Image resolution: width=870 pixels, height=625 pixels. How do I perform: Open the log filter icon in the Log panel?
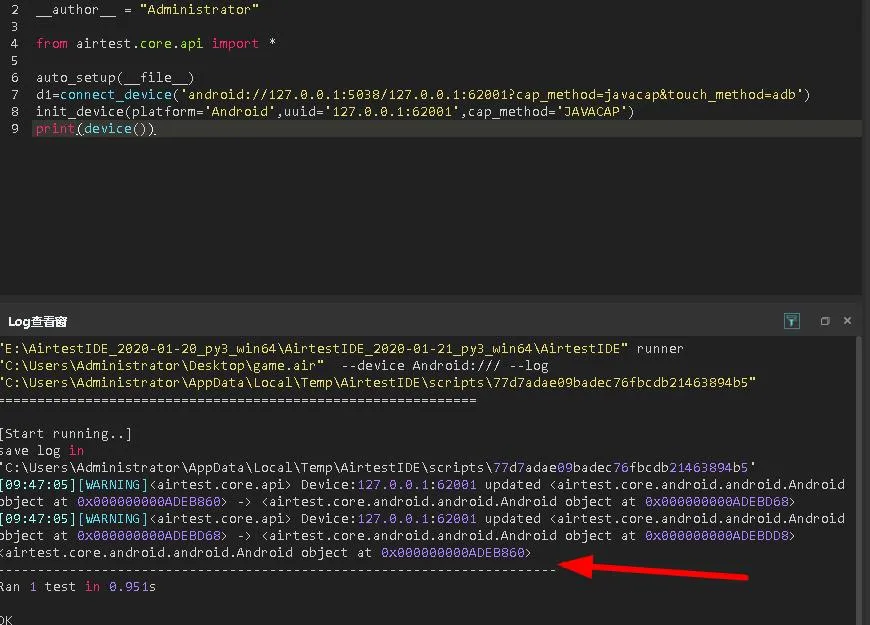click(x=791, y=321)
